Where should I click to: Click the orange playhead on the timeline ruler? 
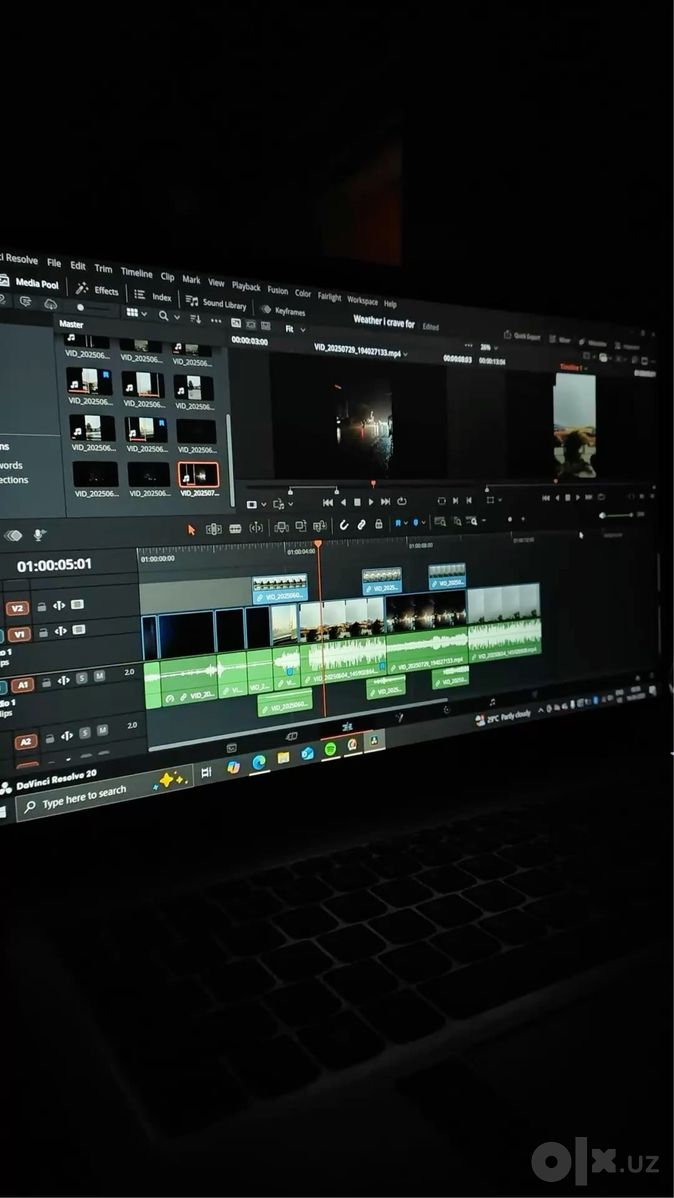(x=318, y=544)
